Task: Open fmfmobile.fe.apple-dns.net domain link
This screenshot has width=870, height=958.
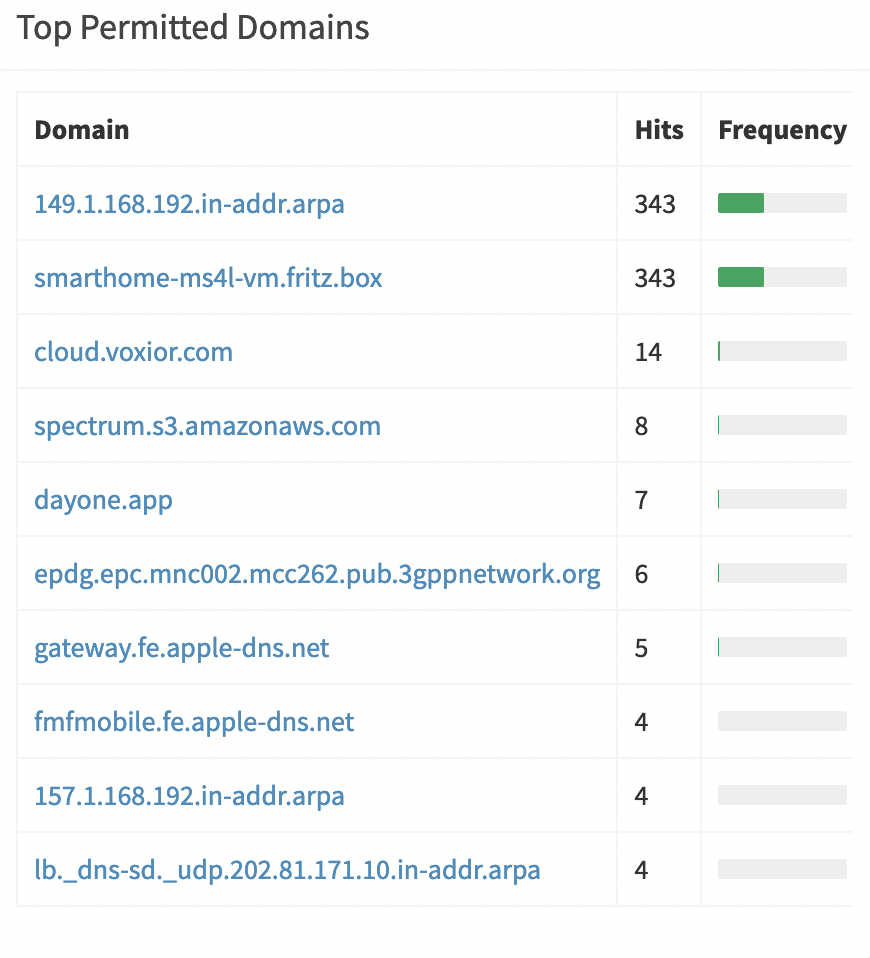Action: pos(194,722)
